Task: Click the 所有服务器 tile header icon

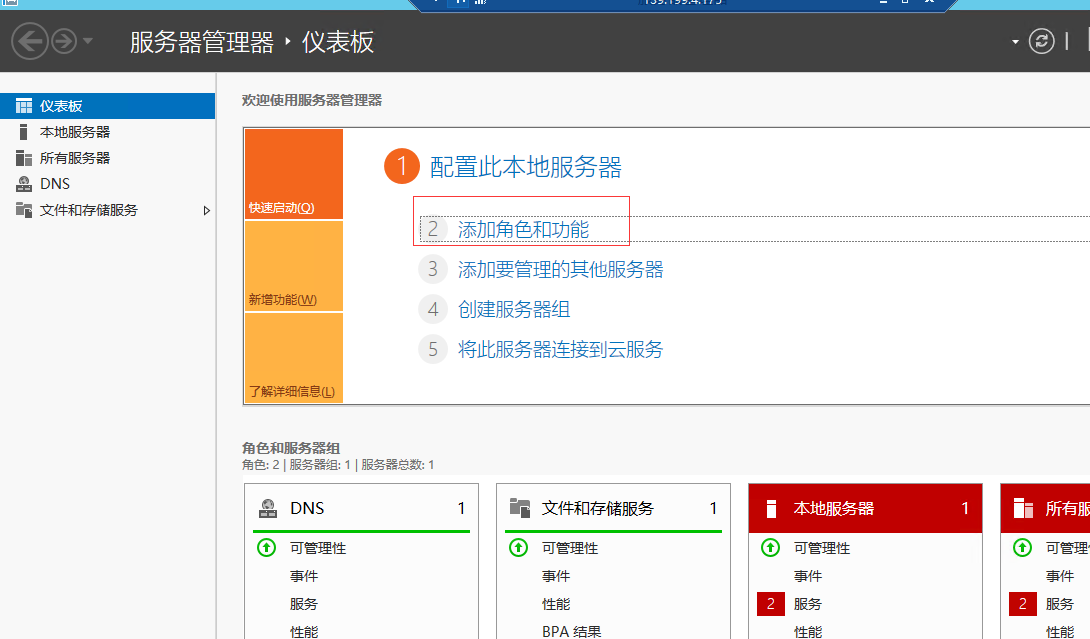Action: point(1023,508)
